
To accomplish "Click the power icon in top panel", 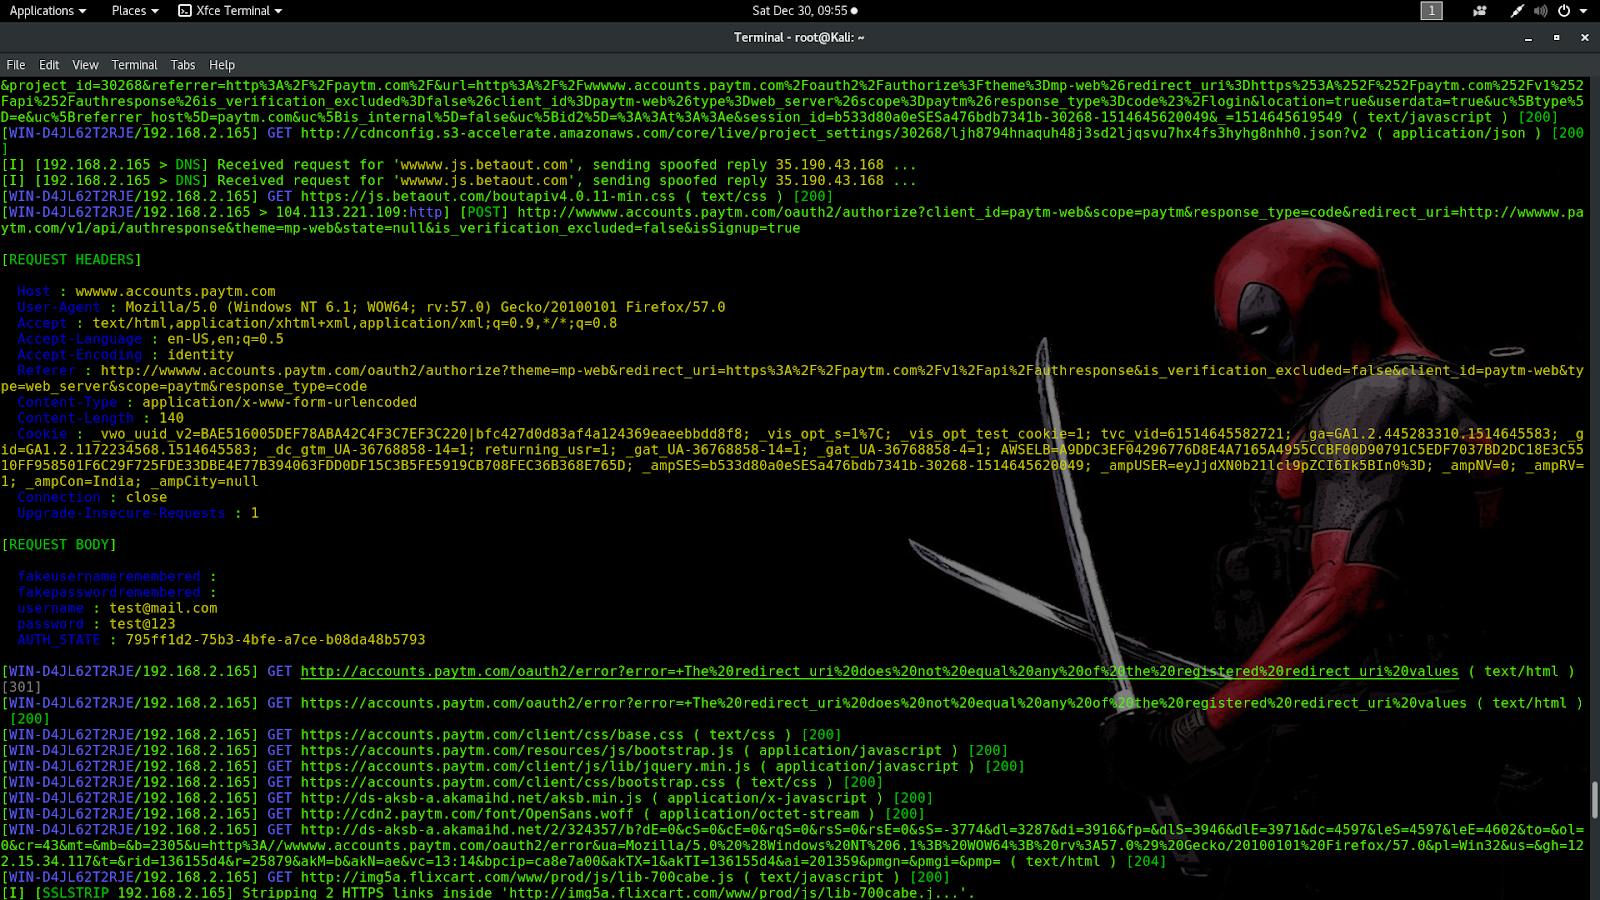I will (1564, 11).
